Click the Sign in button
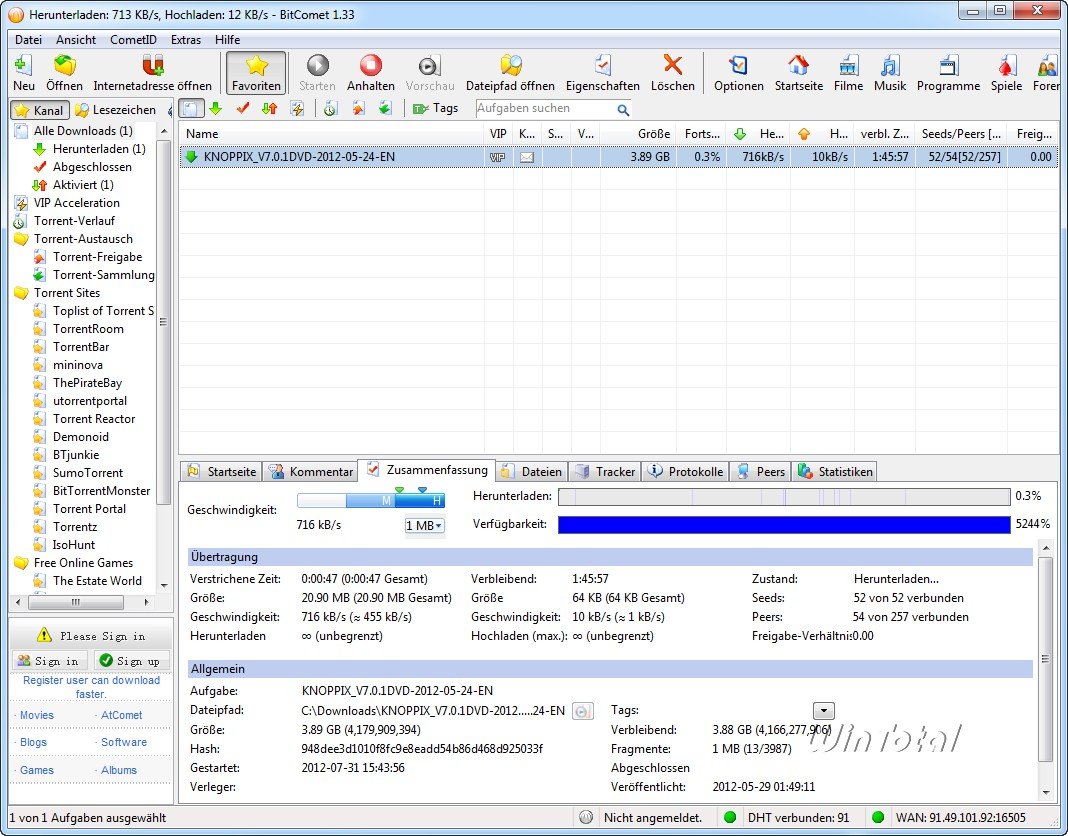 point(48,661)
